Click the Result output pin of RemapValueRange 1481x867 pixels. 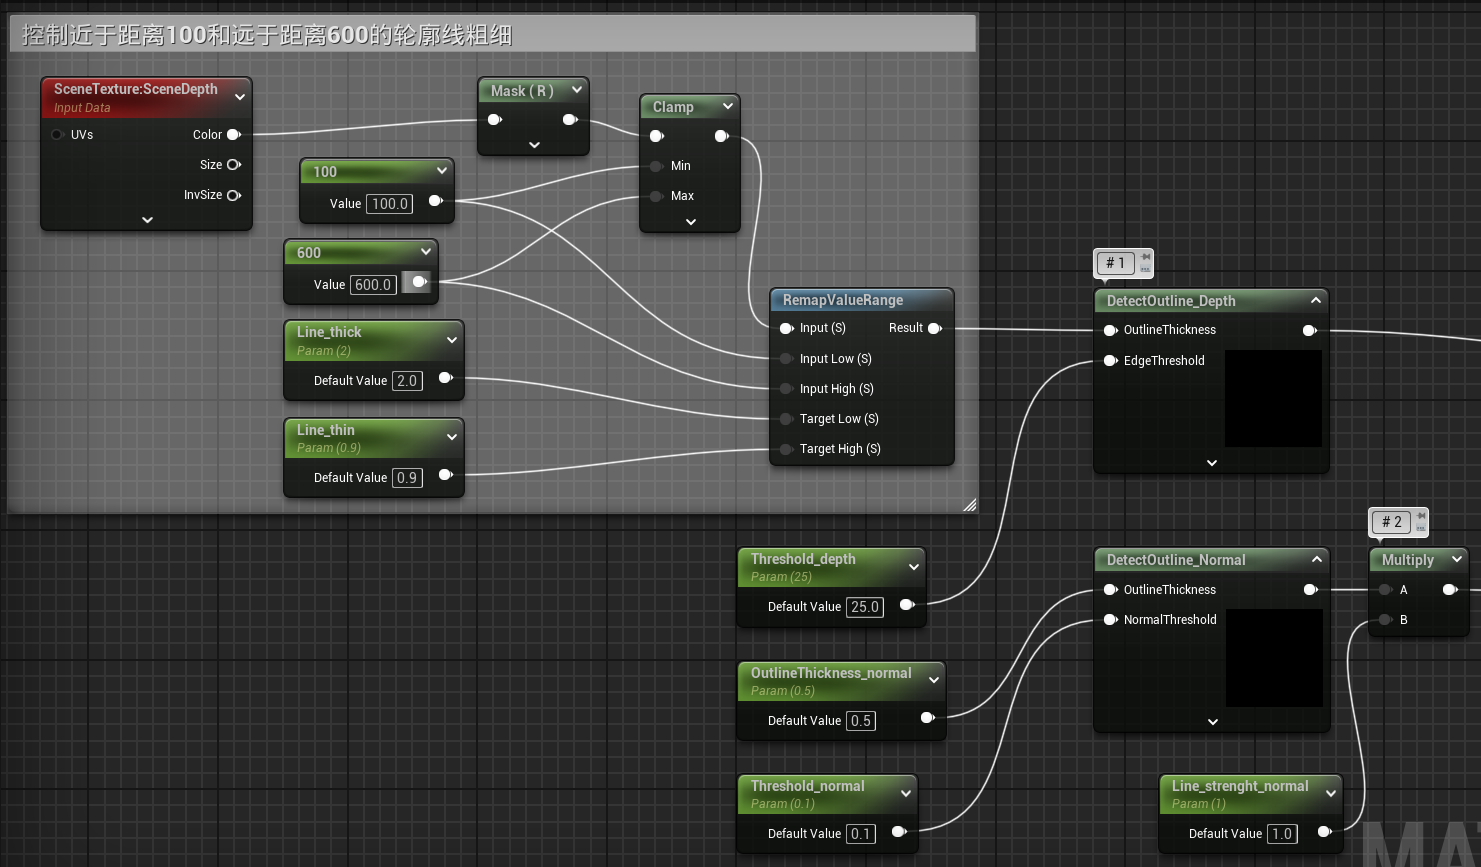[x=934, y=328]
